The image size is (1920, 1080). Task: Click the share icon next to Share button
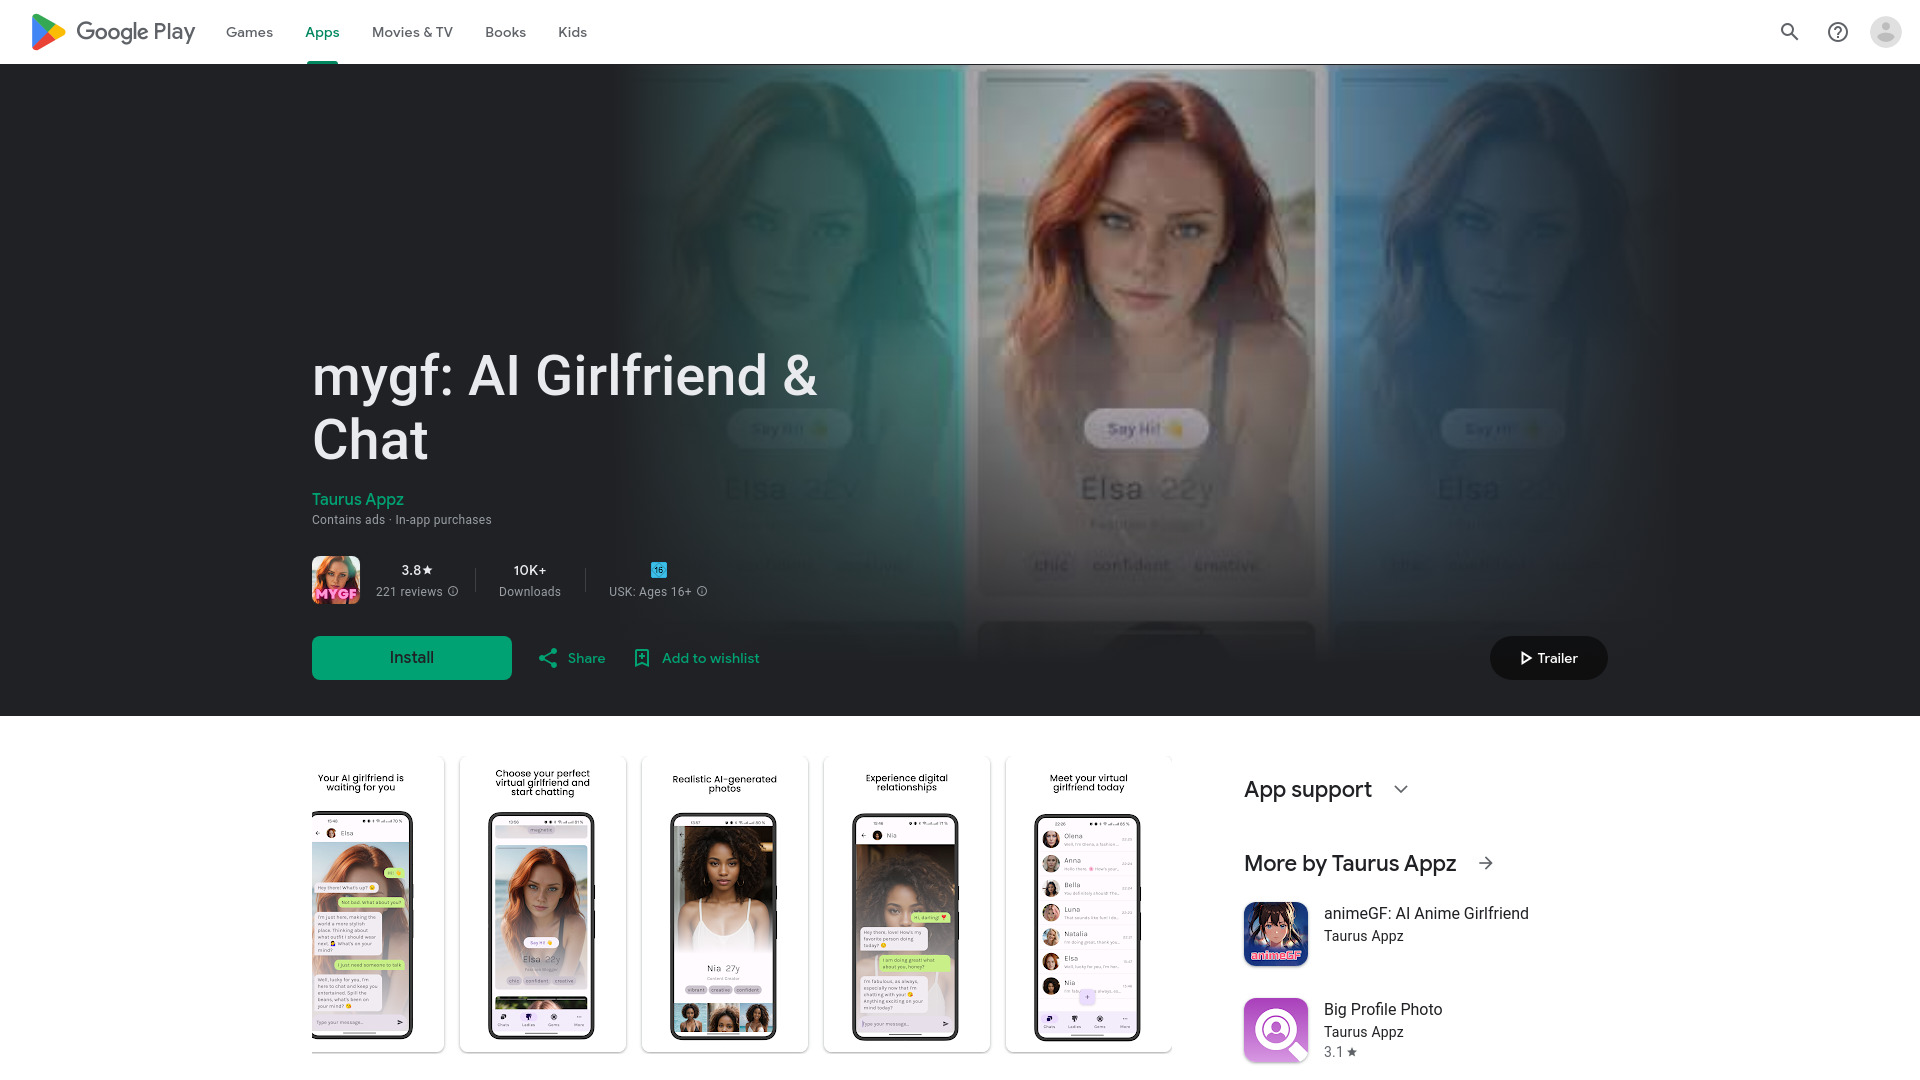(x=547, y=658)
